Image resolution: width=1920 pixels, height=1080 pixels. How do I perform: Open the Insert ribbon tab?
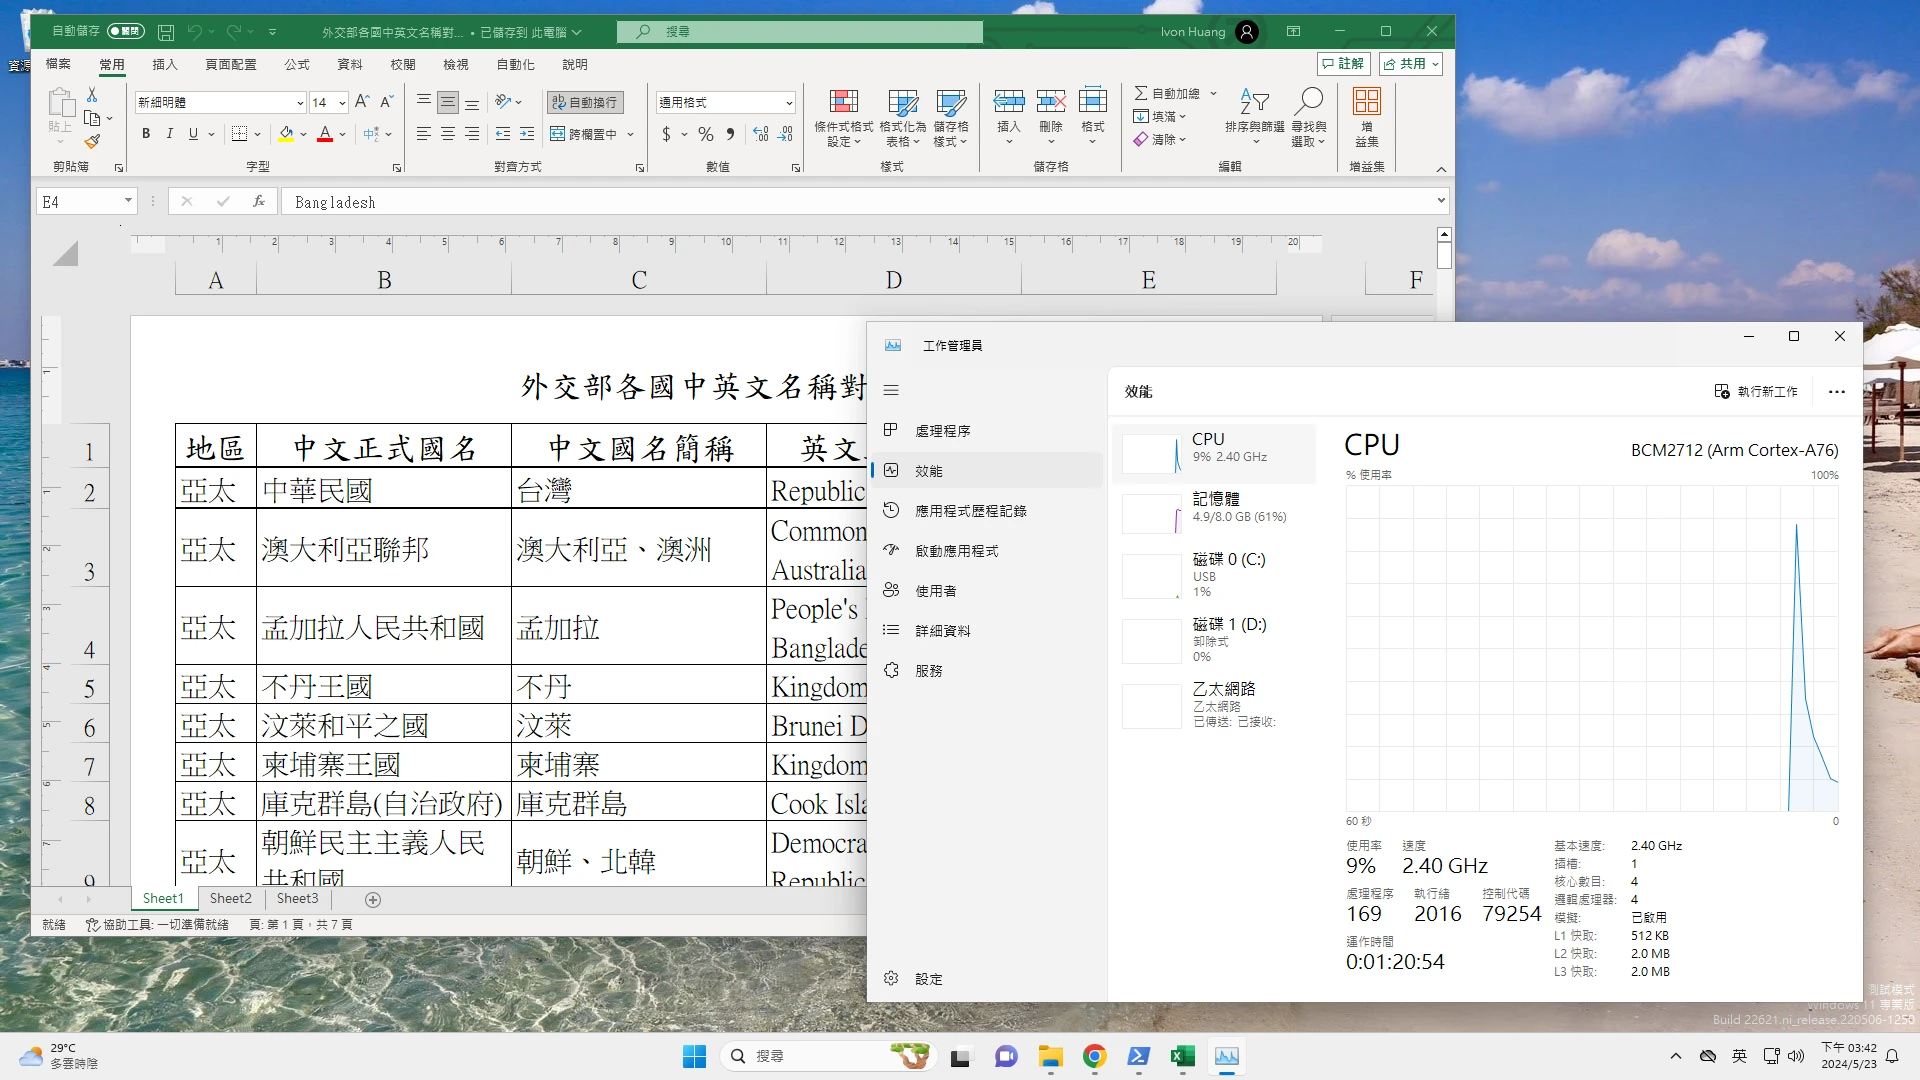pos(164,64)
